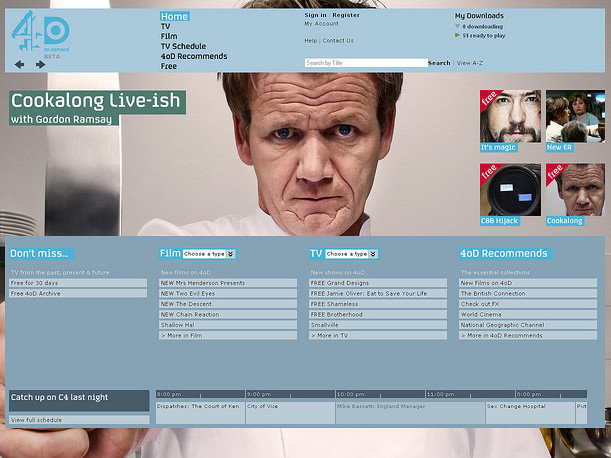The image size is (611, 458).
Task: Click the 9:00 pm timeline marker
Action: [259, 394]
